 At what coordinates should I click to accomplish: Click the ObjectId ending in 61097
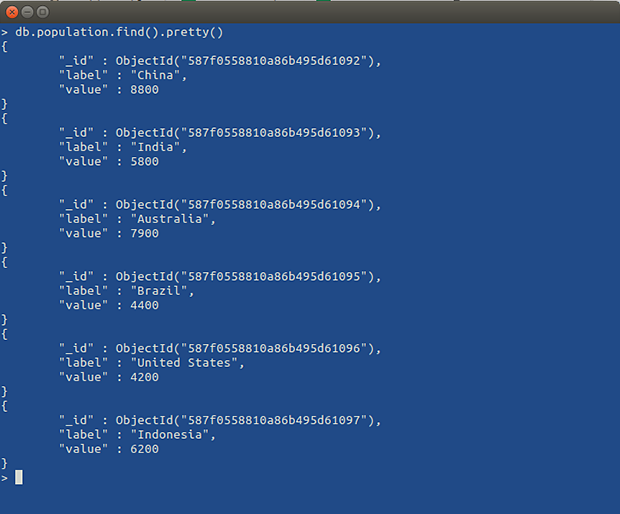(x=248, y=421)
